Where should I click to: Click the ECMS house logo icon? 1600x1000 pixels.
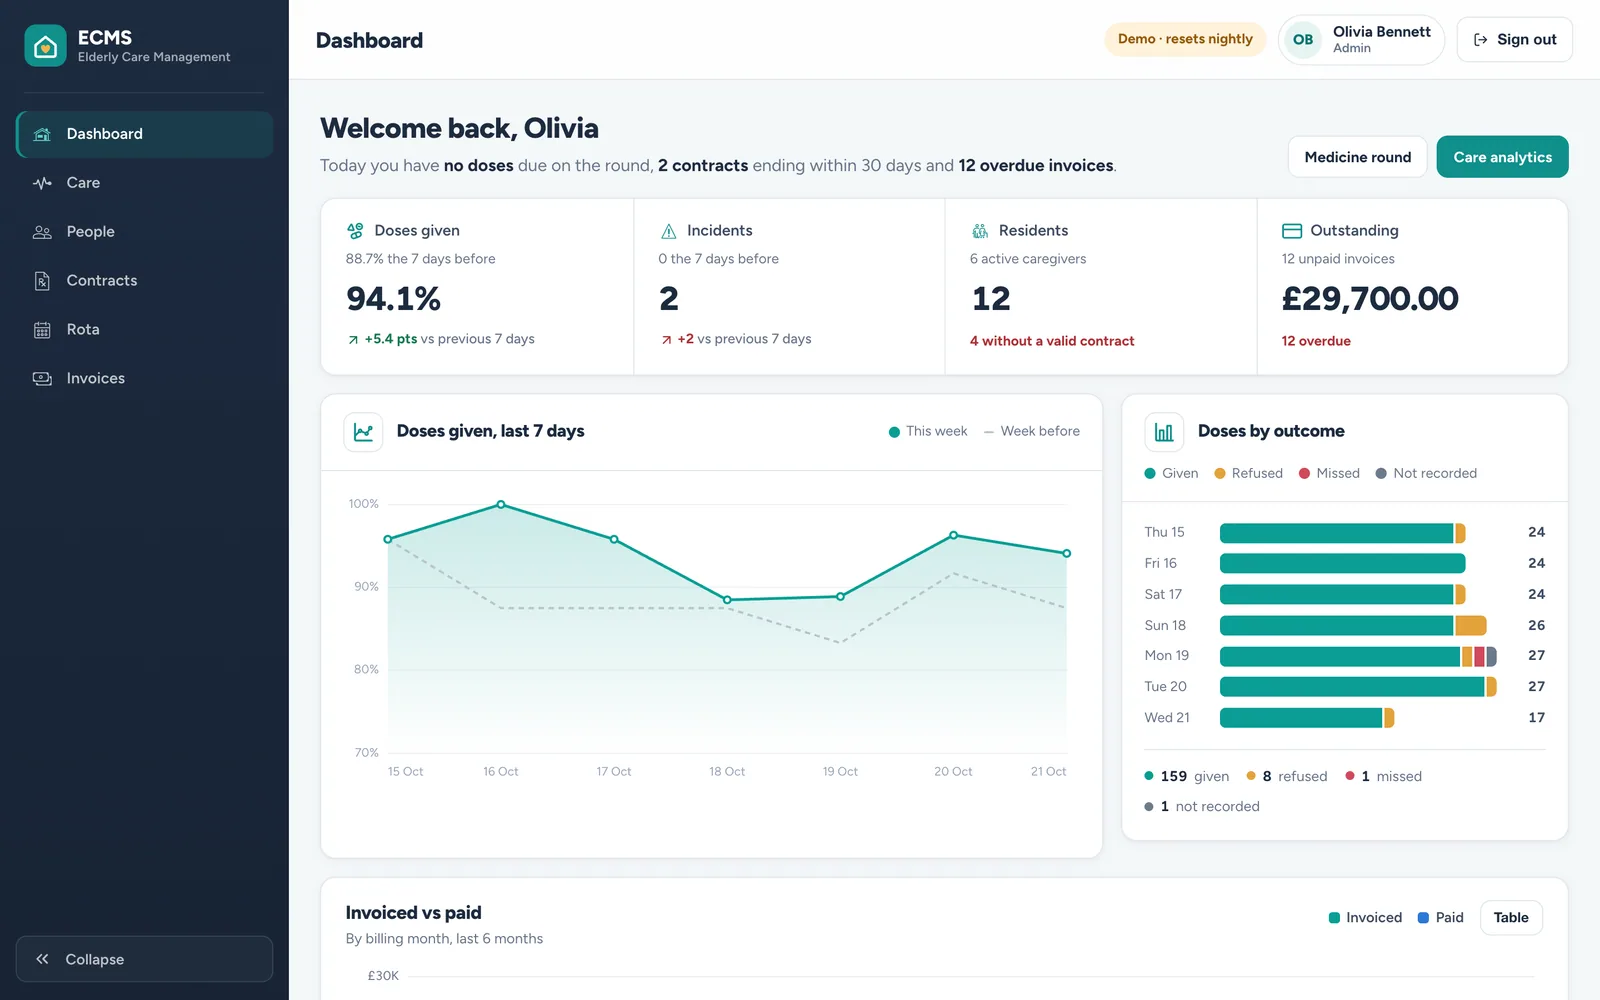tap(45, 45)
